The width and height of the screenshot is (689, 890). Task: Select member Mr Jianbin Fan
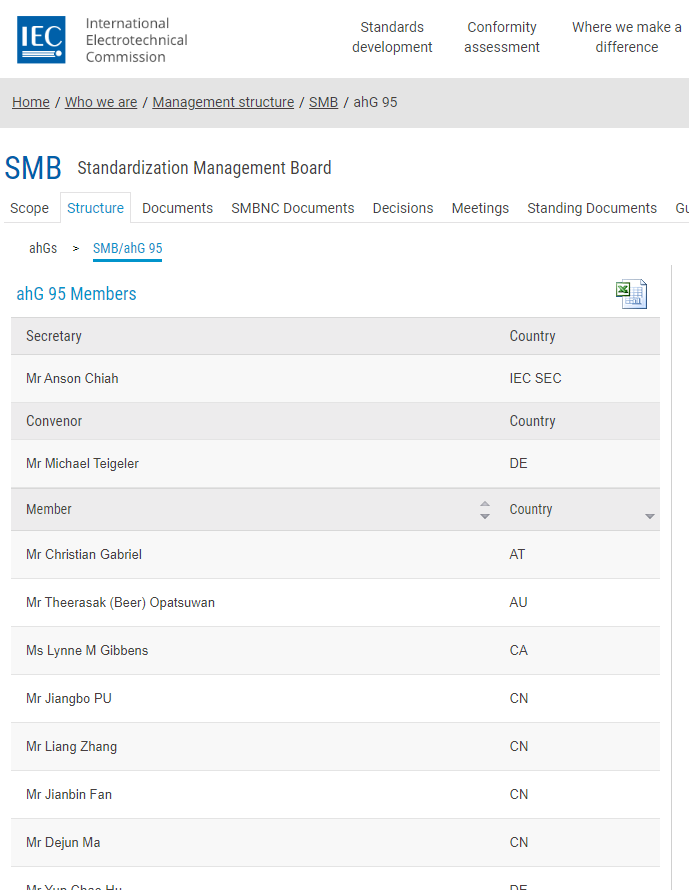pyautogui.click(x=69, y=795)
